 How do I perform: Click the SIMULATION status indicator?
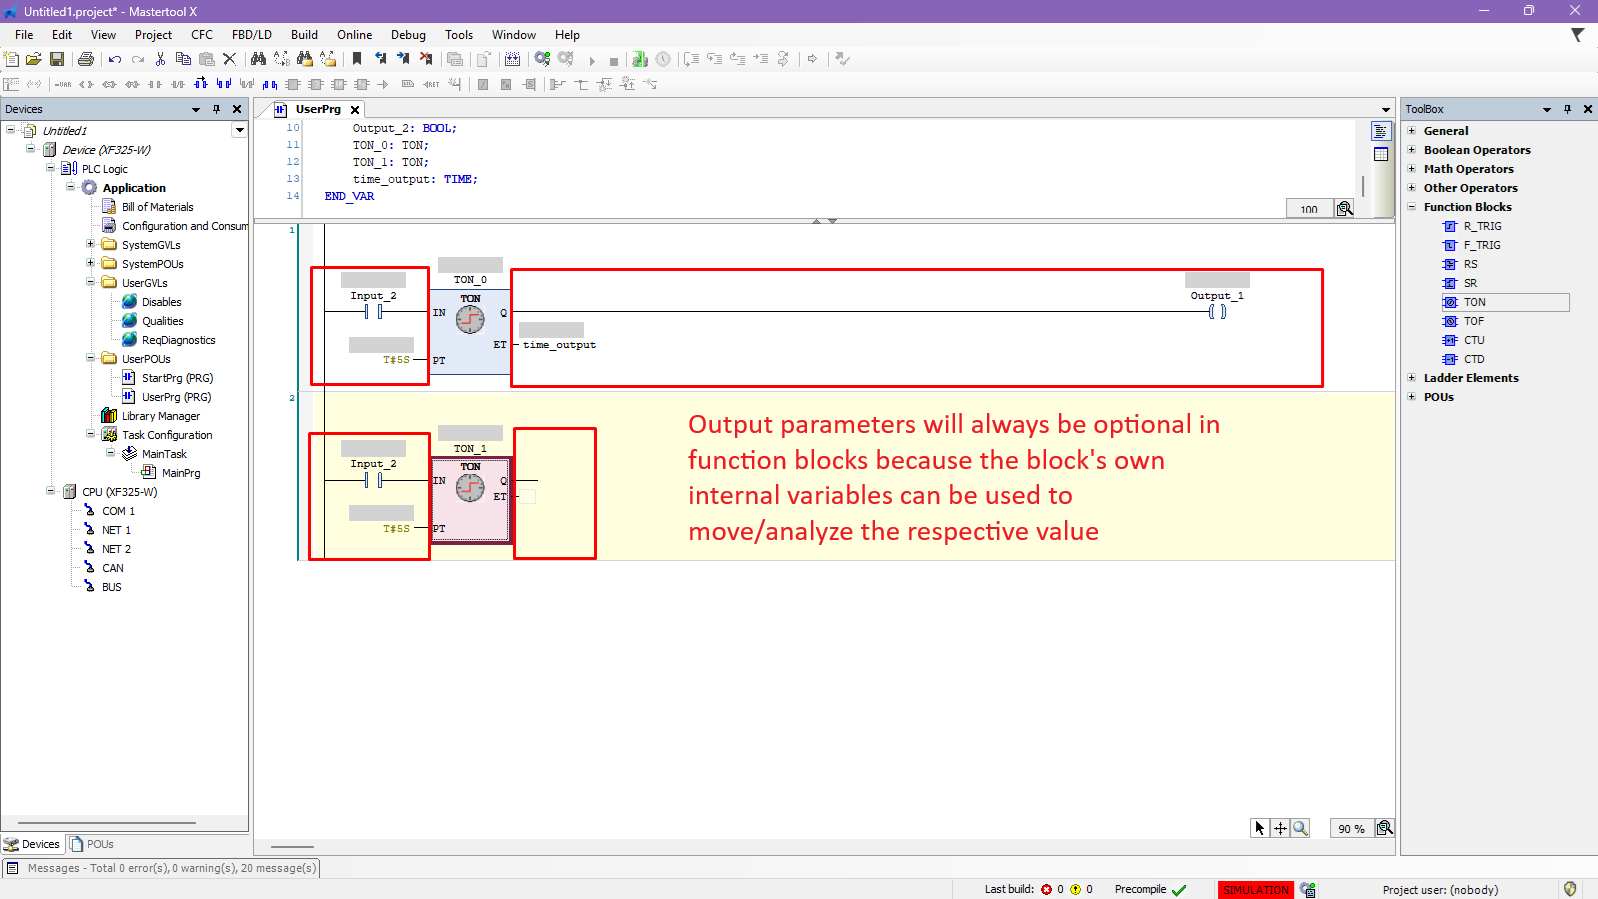point(1255,890)
